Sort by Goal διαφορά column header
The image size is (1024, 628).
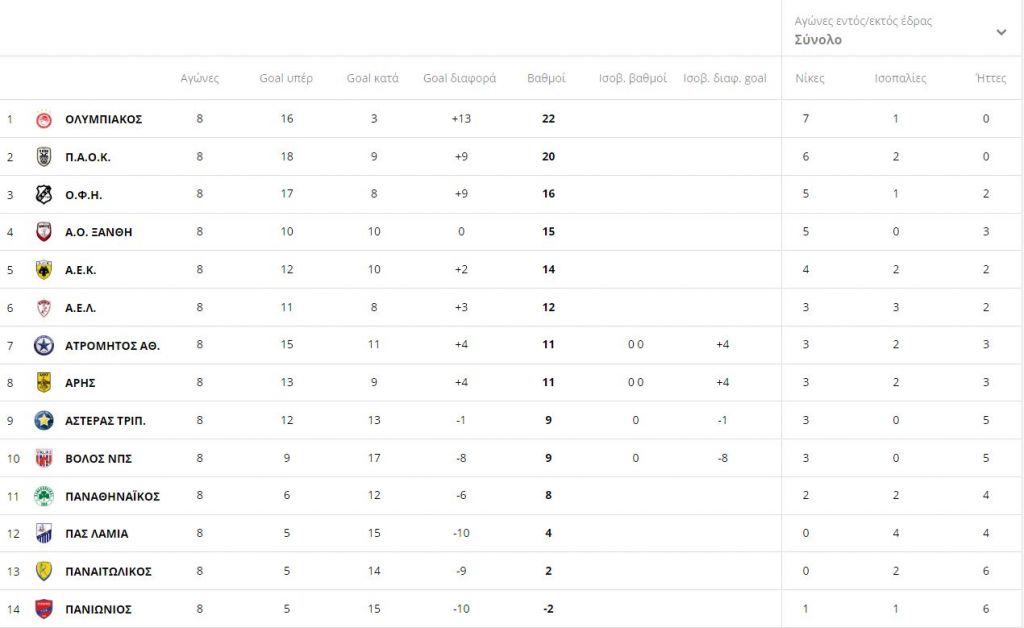[x=459, y=78]
